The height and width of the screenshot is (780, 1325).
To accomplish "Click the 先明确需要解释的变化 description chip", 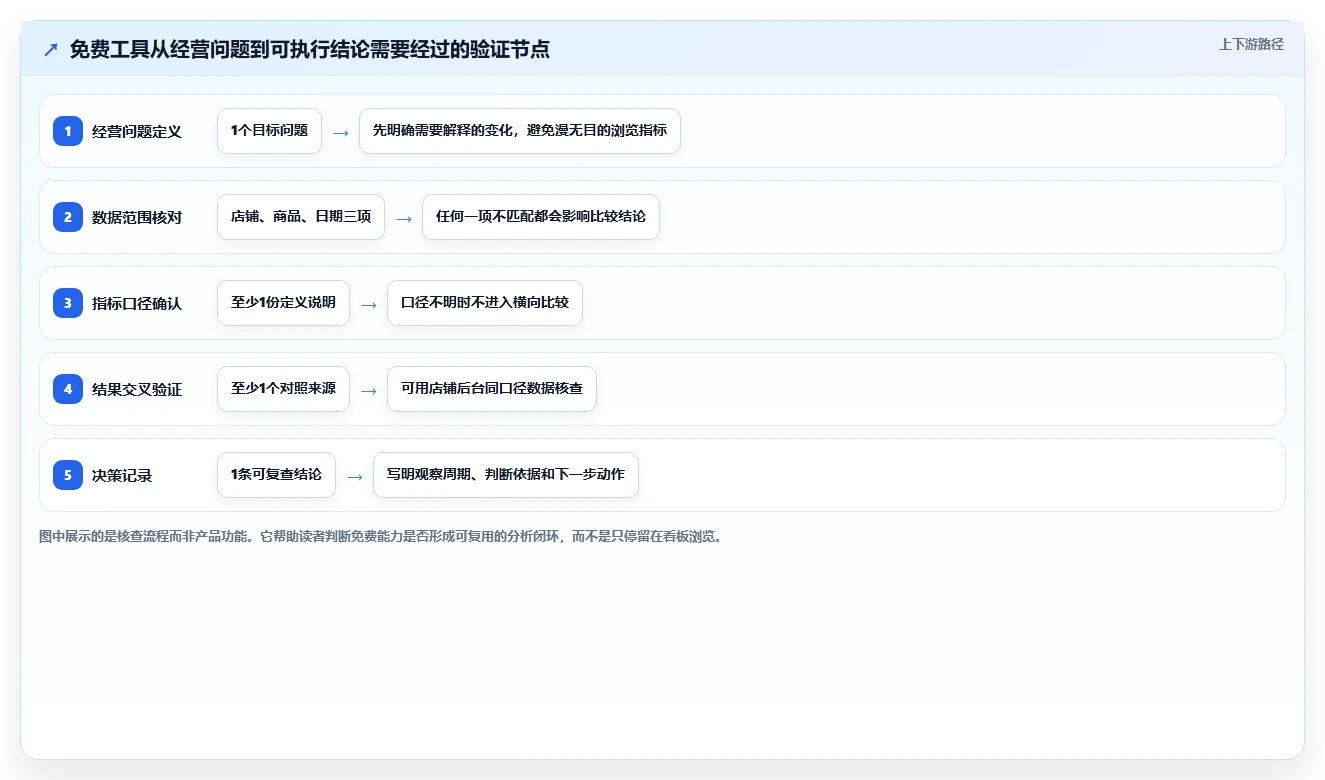I will [520, 131].
